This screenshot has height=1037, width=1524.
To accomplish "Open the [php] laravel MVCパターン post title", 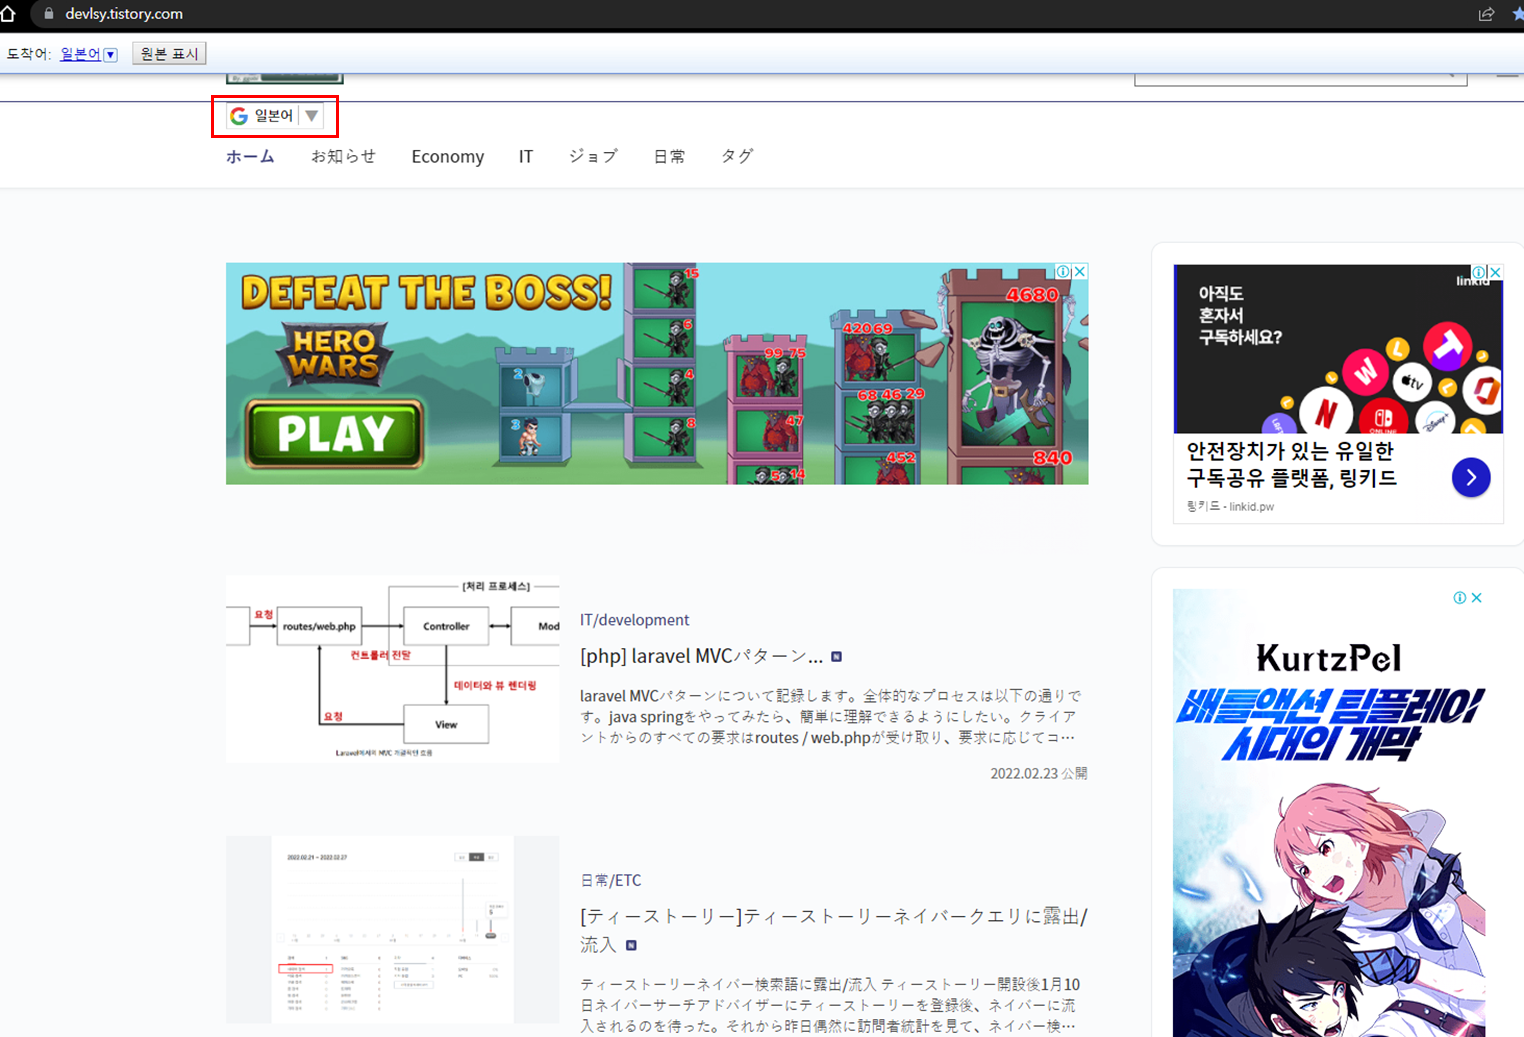I will (x=701, y=656).
